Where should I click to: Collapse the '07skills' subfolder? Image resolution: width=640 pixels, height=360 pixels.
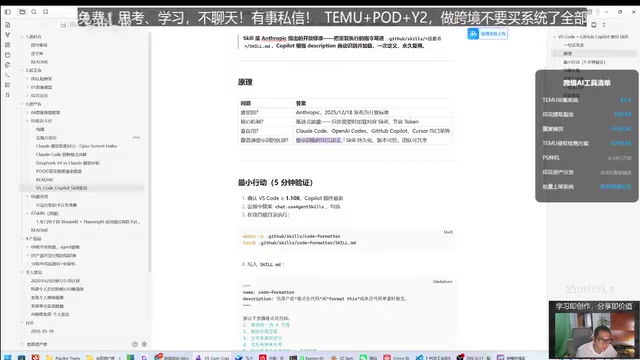pyautogui.click(x=27, y=213)
